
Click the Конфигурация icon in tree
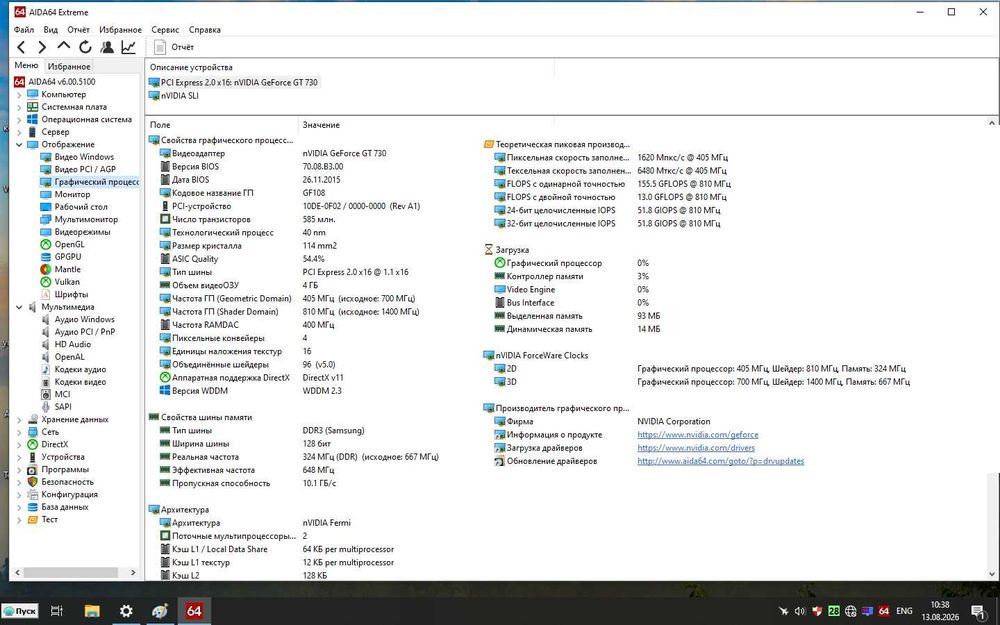point(33,494)
